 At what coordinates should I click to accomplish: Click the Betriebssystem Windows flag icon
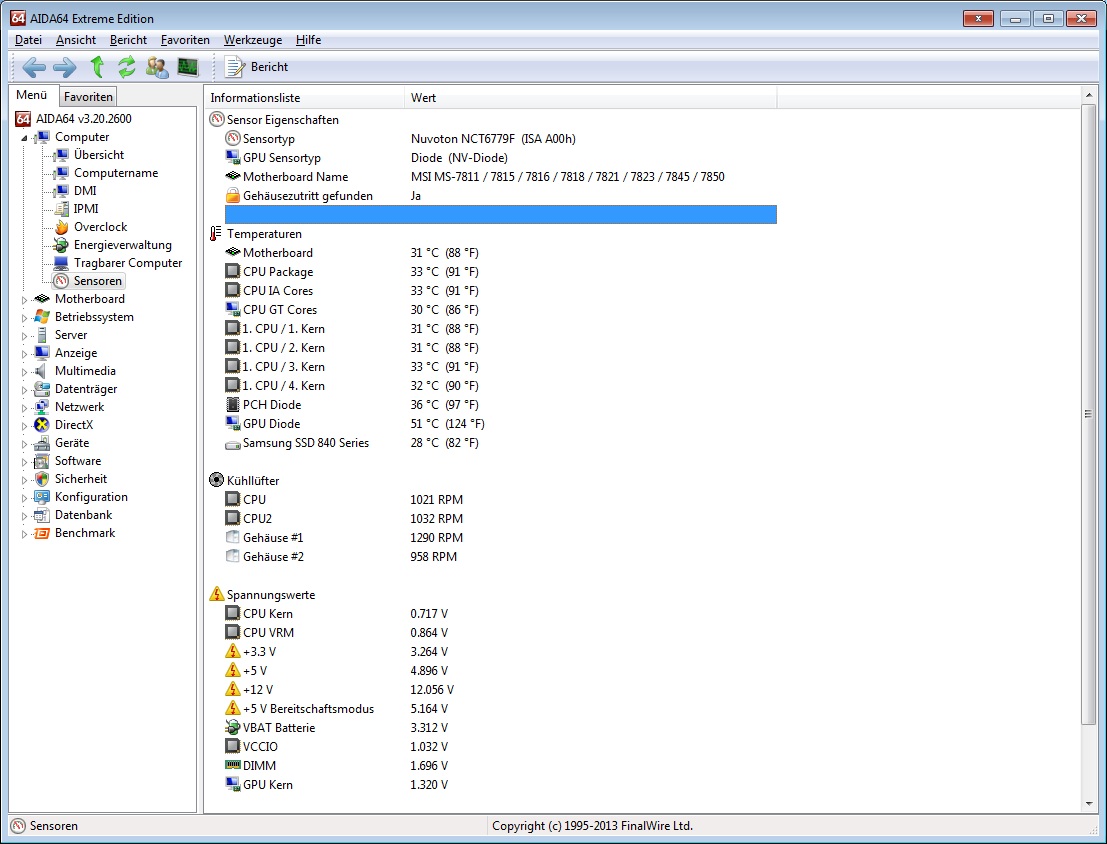point(42,317)
